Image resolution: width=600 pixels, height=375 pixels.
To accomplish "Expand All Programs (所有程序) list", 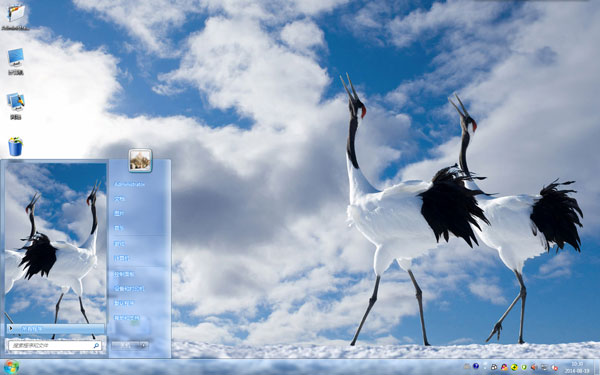I will [x=56, y=329].
